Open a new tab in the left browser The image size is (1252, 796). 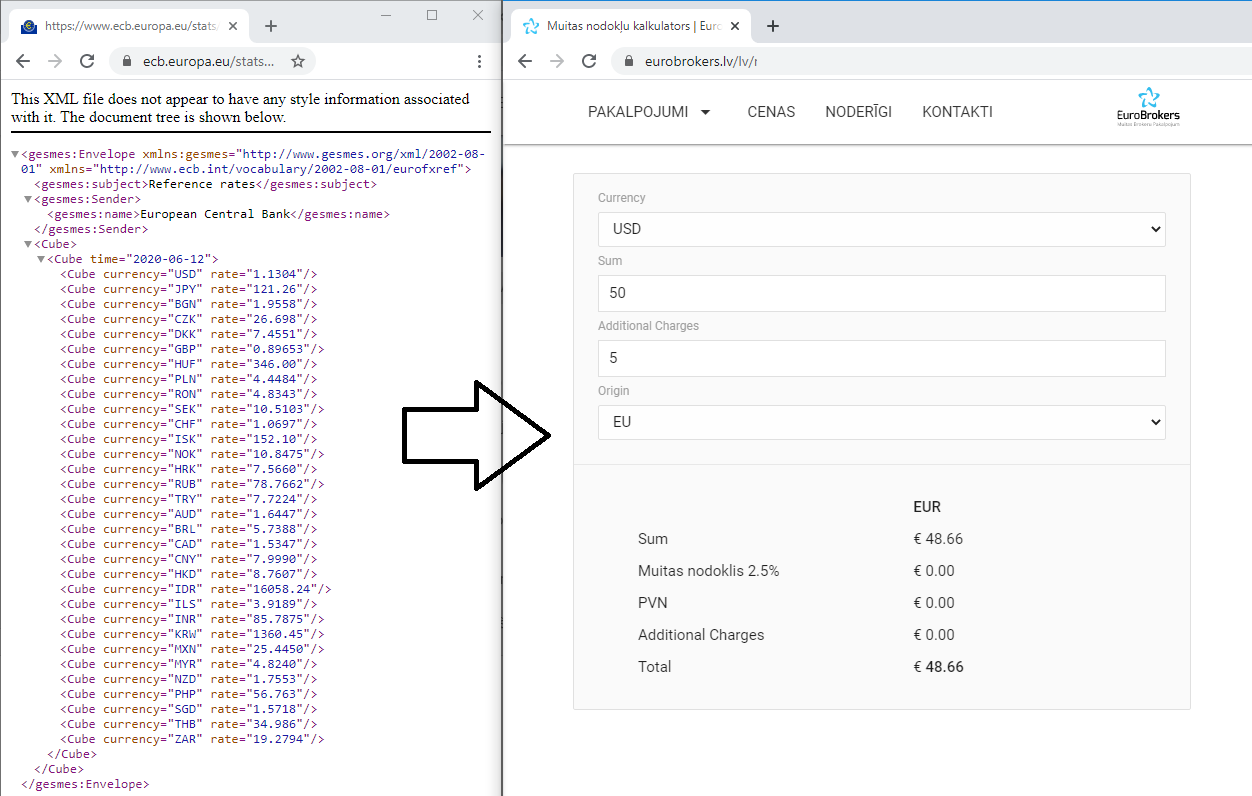[x=270, y=26]
